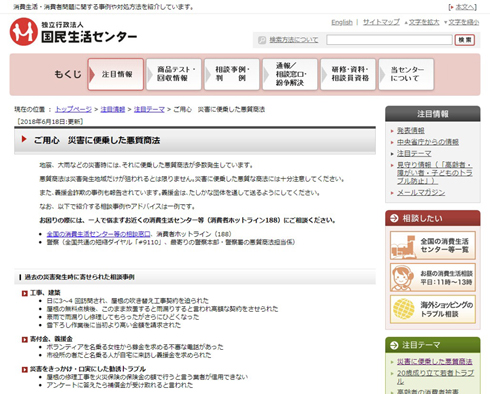Click the operator headset icon in お昼の消費生活相談 banner
This screenshot has height=394, width=490.
[x=402, y=278]
